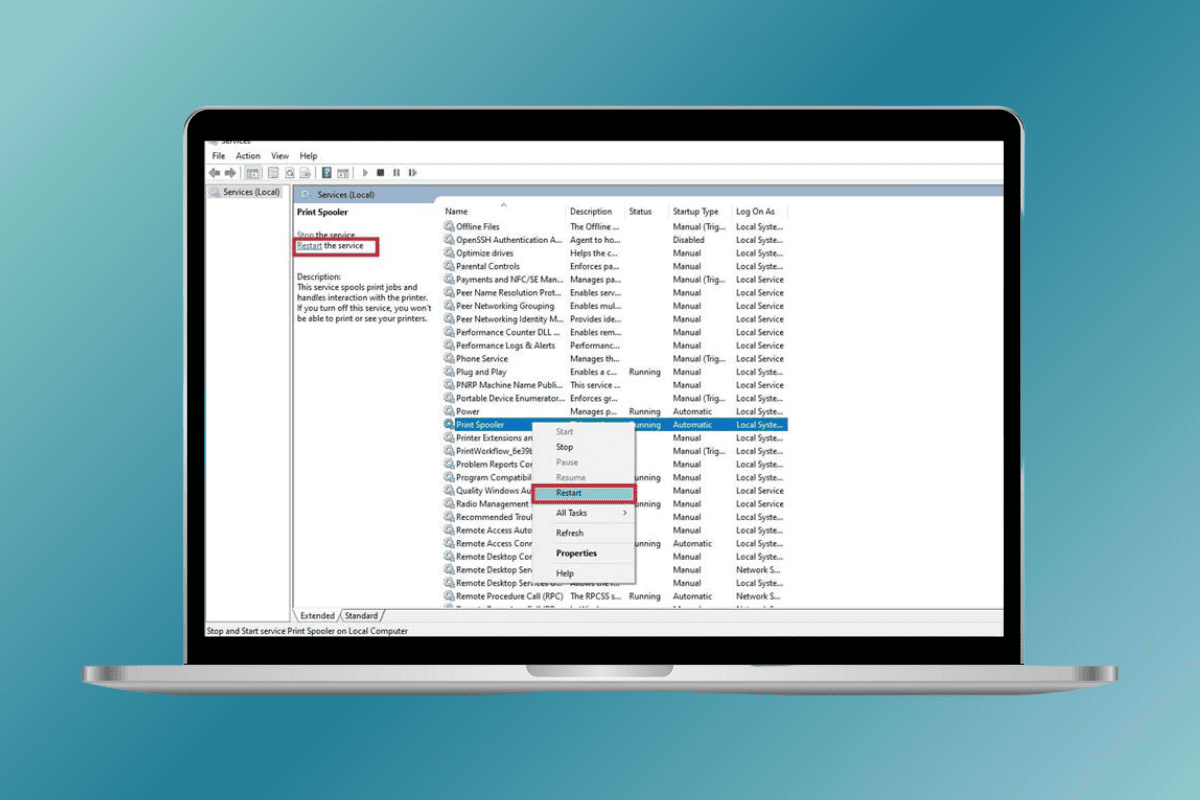1200x800 pixels.
Task: Click the gear icon beside Parental Controls
Action: [x=449, y=266]
